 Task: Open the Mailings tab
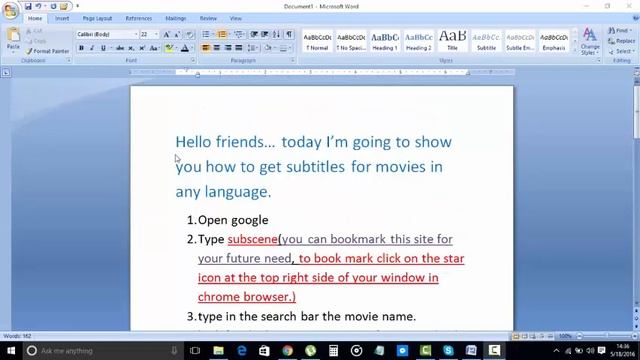tap(176, 18)
